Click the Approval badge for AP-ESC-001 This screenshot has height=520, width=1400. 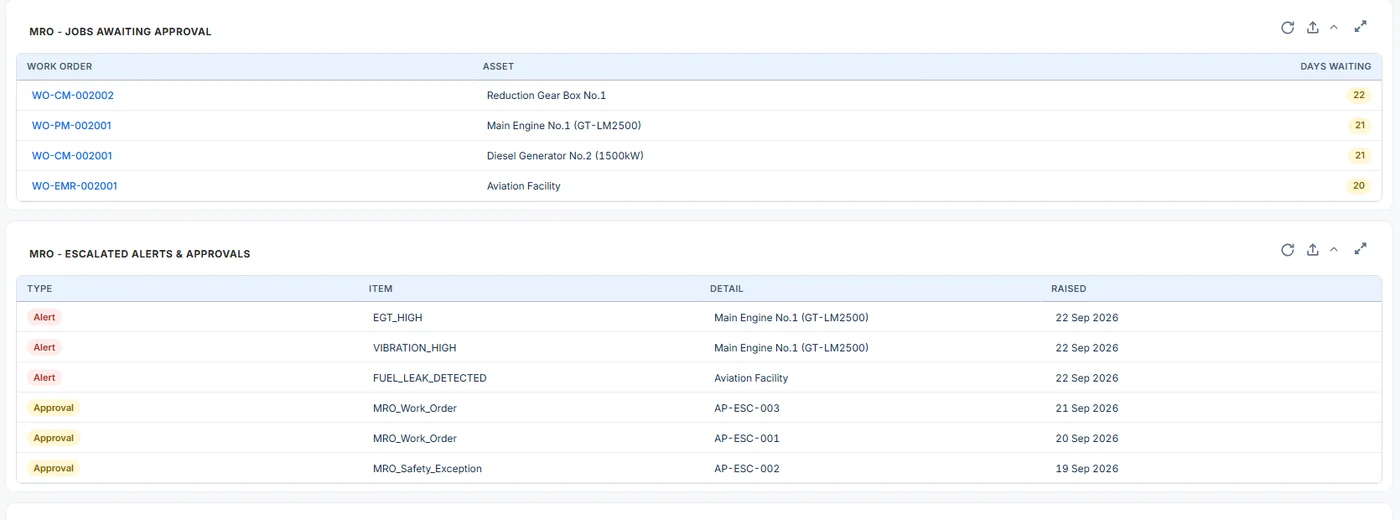[53, 438]
